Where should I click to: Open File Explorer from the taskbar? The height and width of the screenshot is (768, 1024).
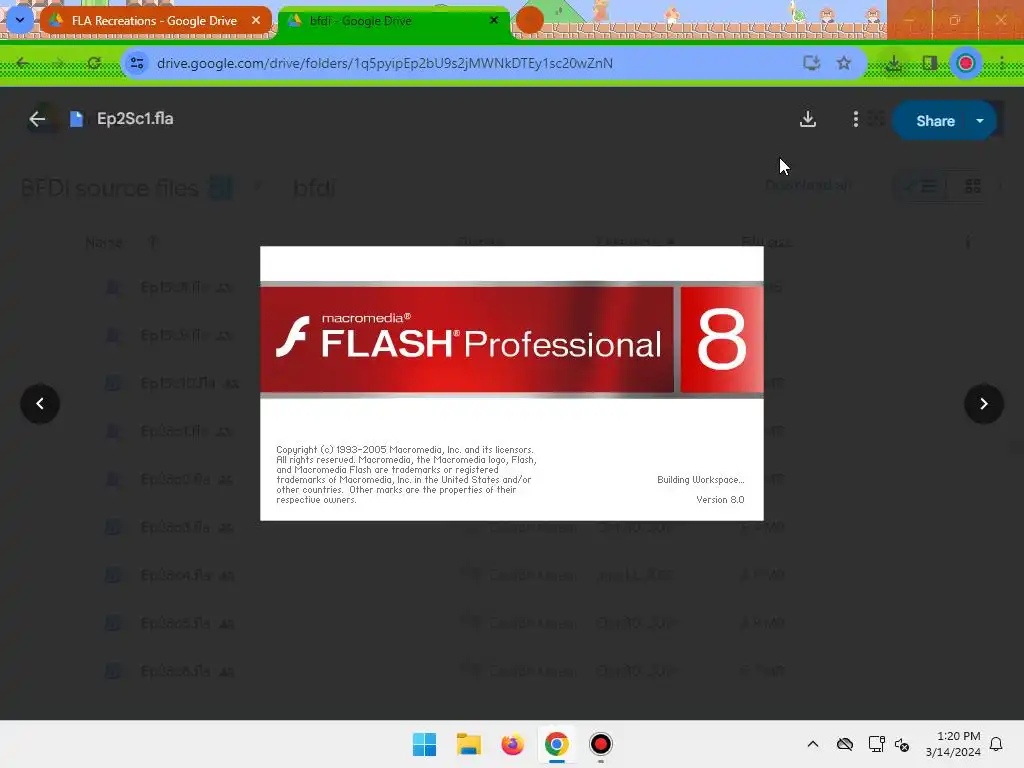pos(468,744)
